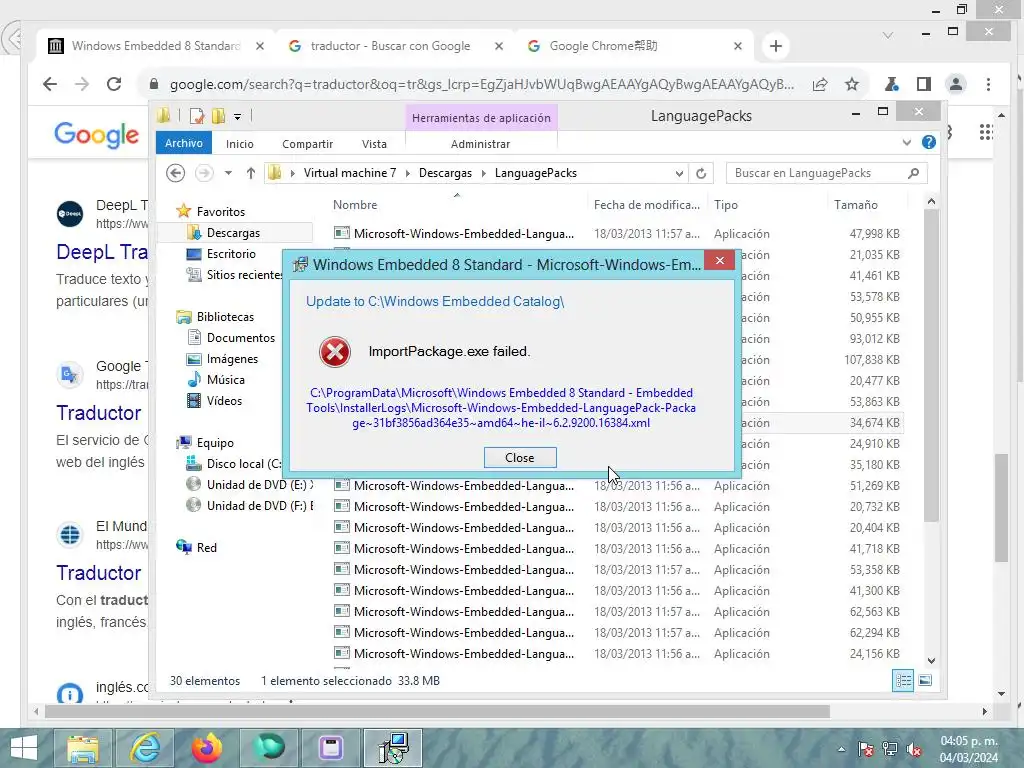Viewport: 1024px width, 768px height.
Task: Click the volume muted tray icon
Action: tap(914, 750)
